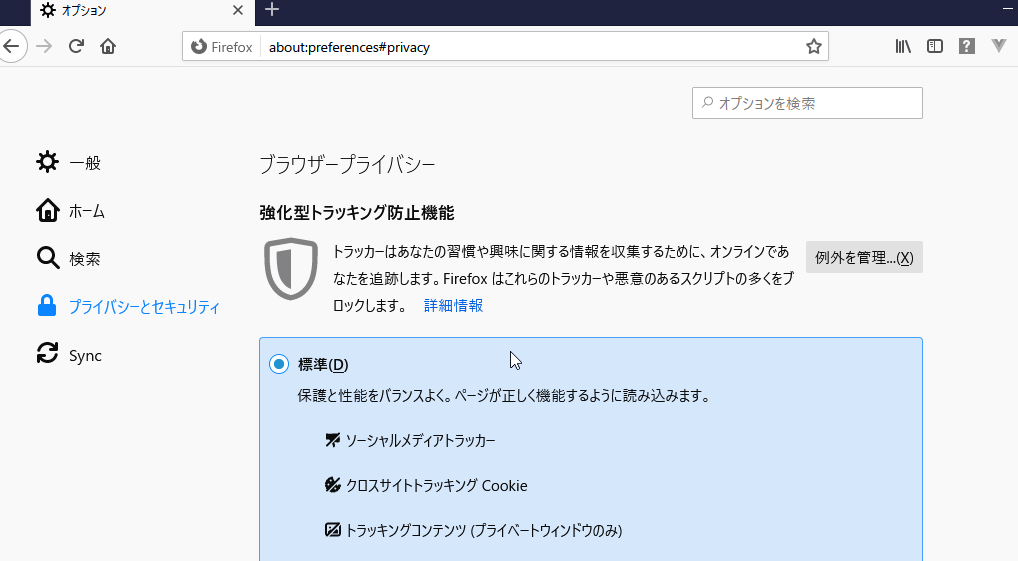Click the blue padlock sidebar icon
The image size is (1018, 561).
click(x=47, y=305)
